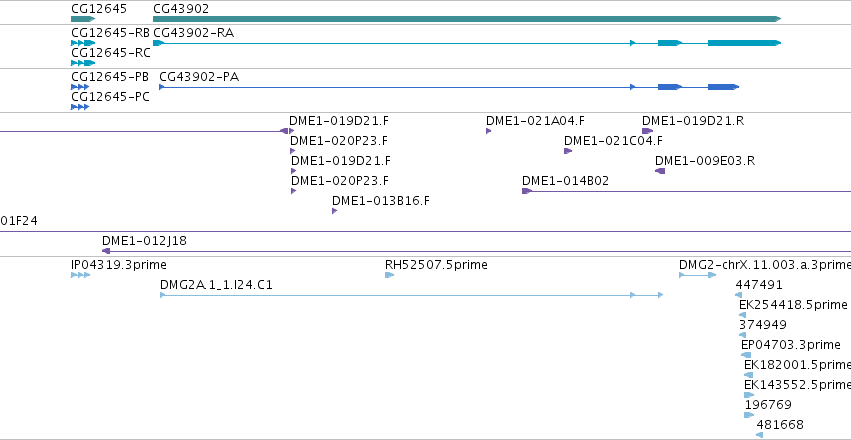
Task: Click the CG43902-RA transcript label
Action: pos(194,33)
